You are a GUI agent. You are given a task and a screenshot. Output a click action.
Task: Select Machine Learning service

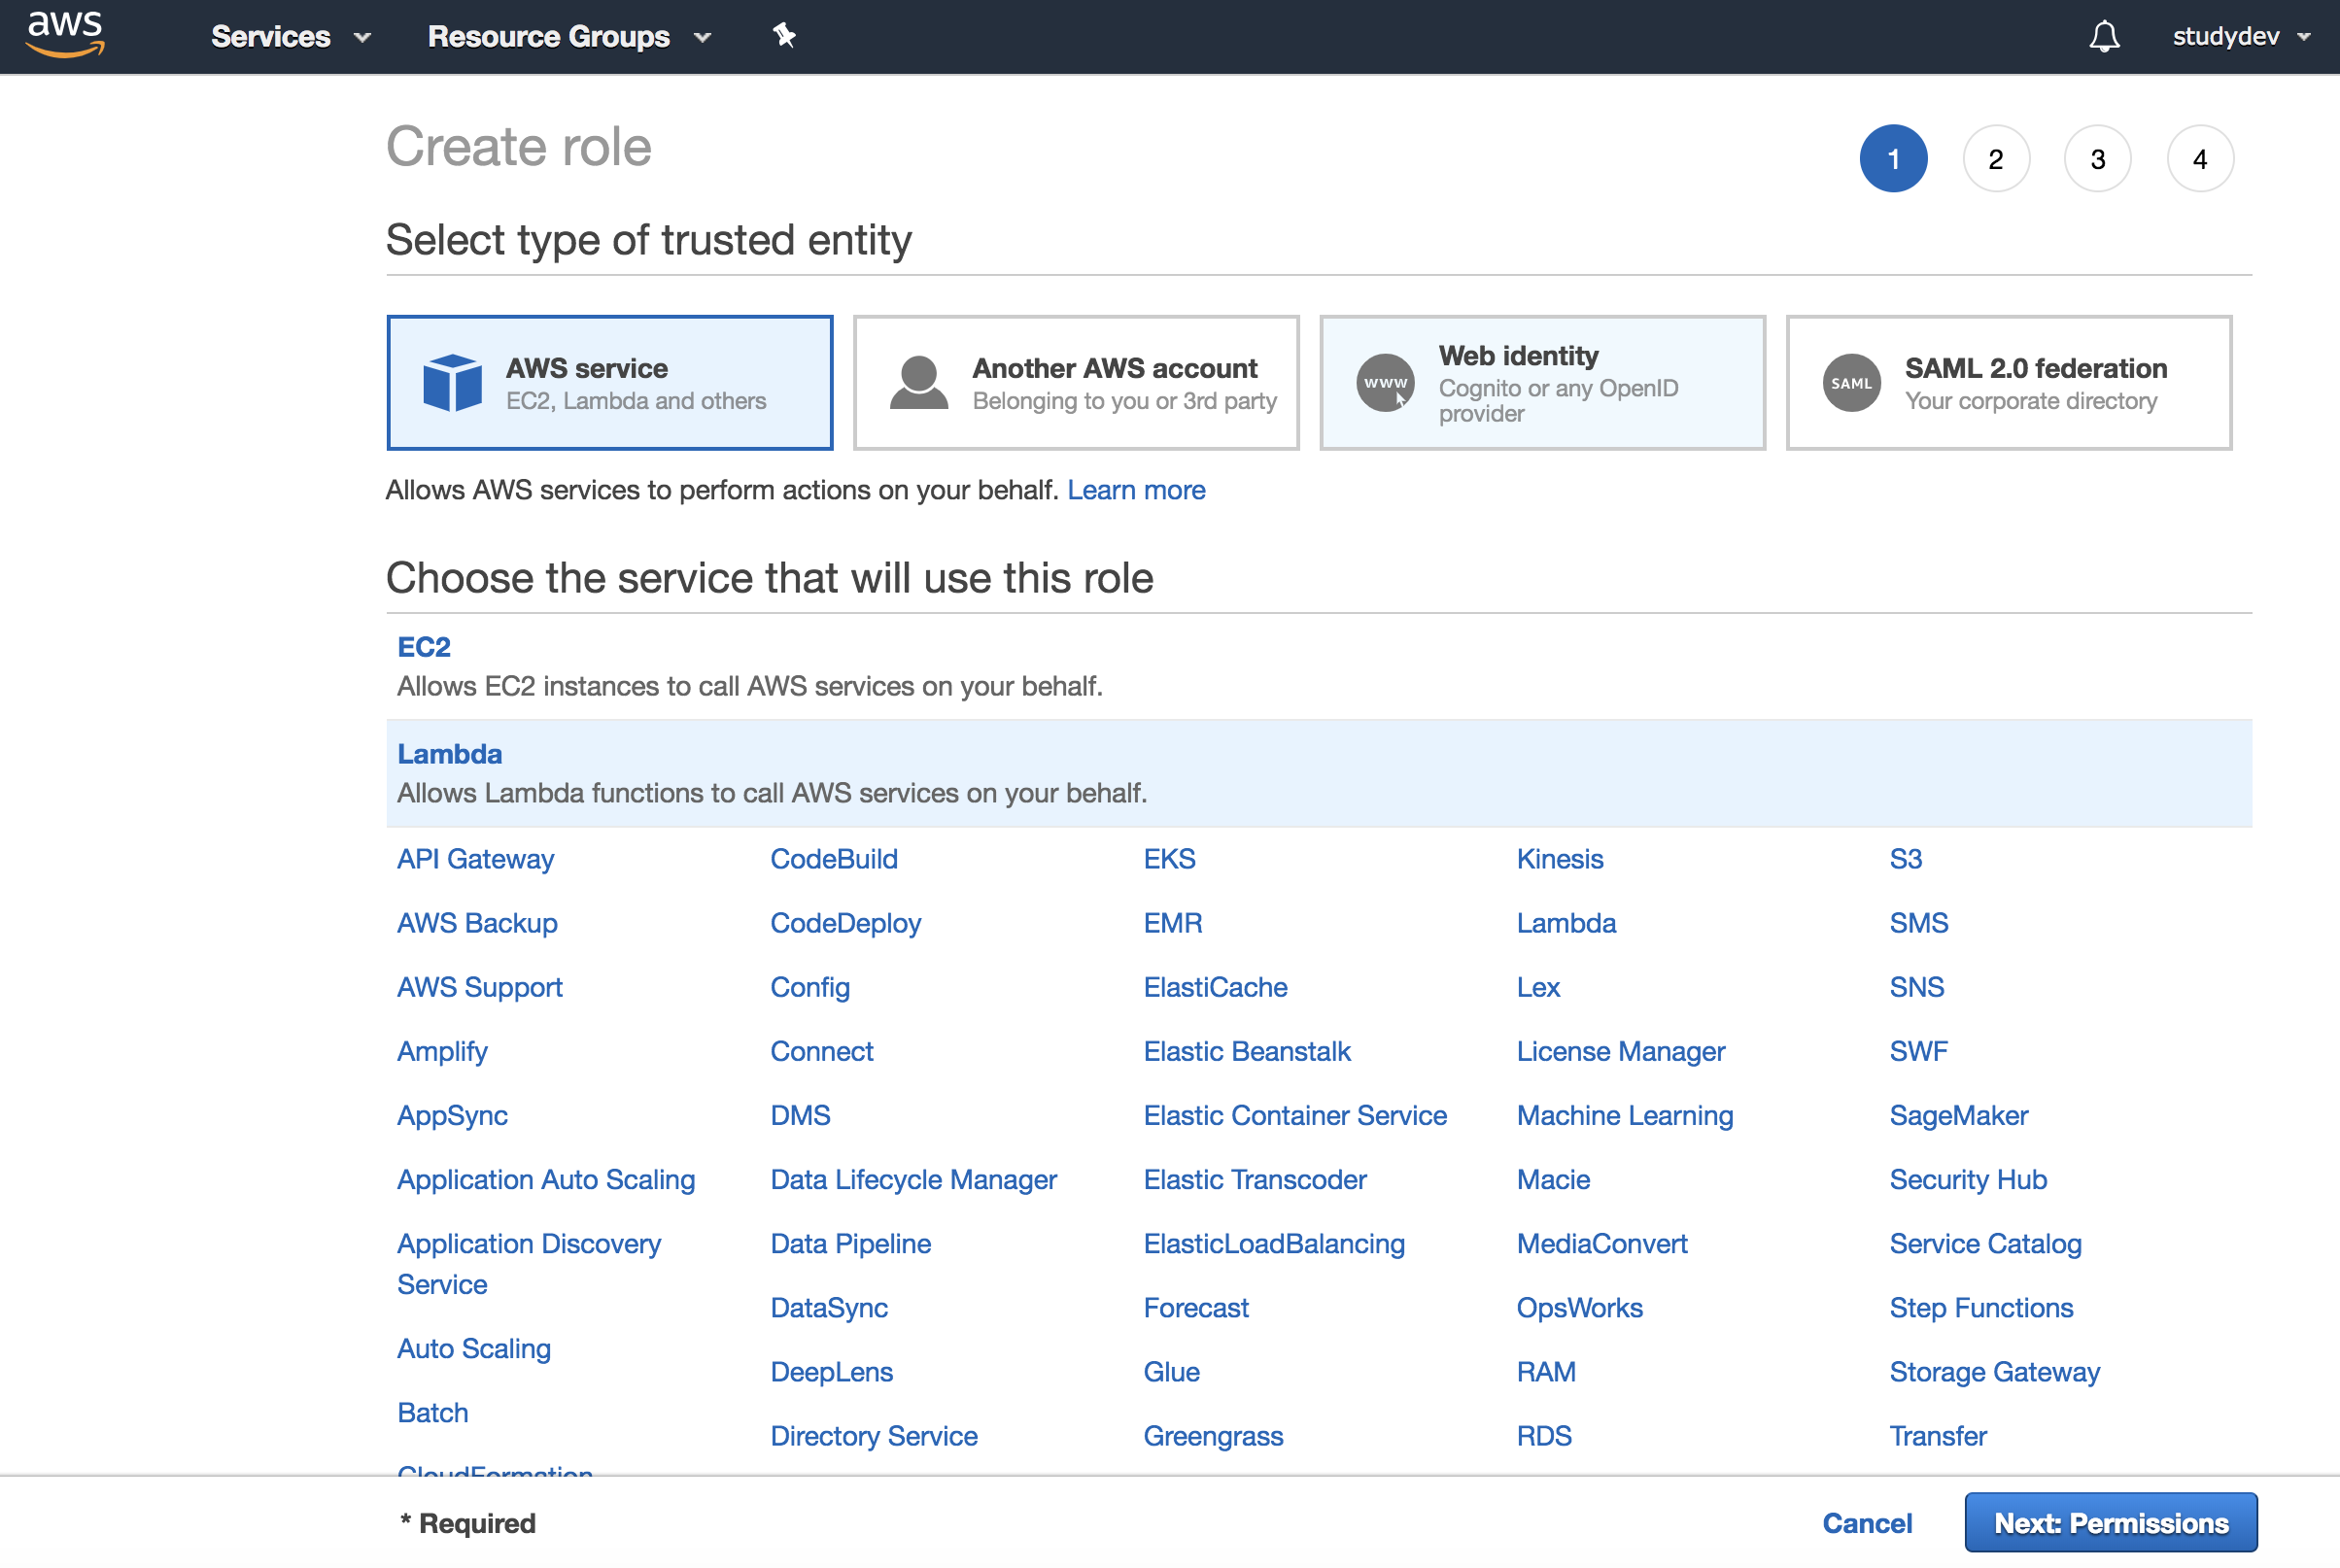[1625, 1115]
